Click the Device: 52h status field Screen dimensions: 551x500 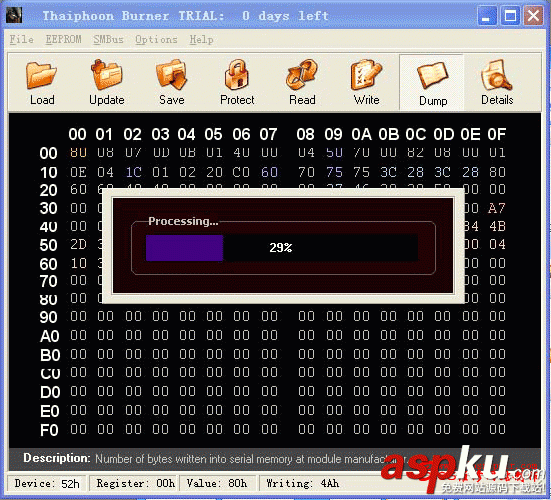(47, 483)
